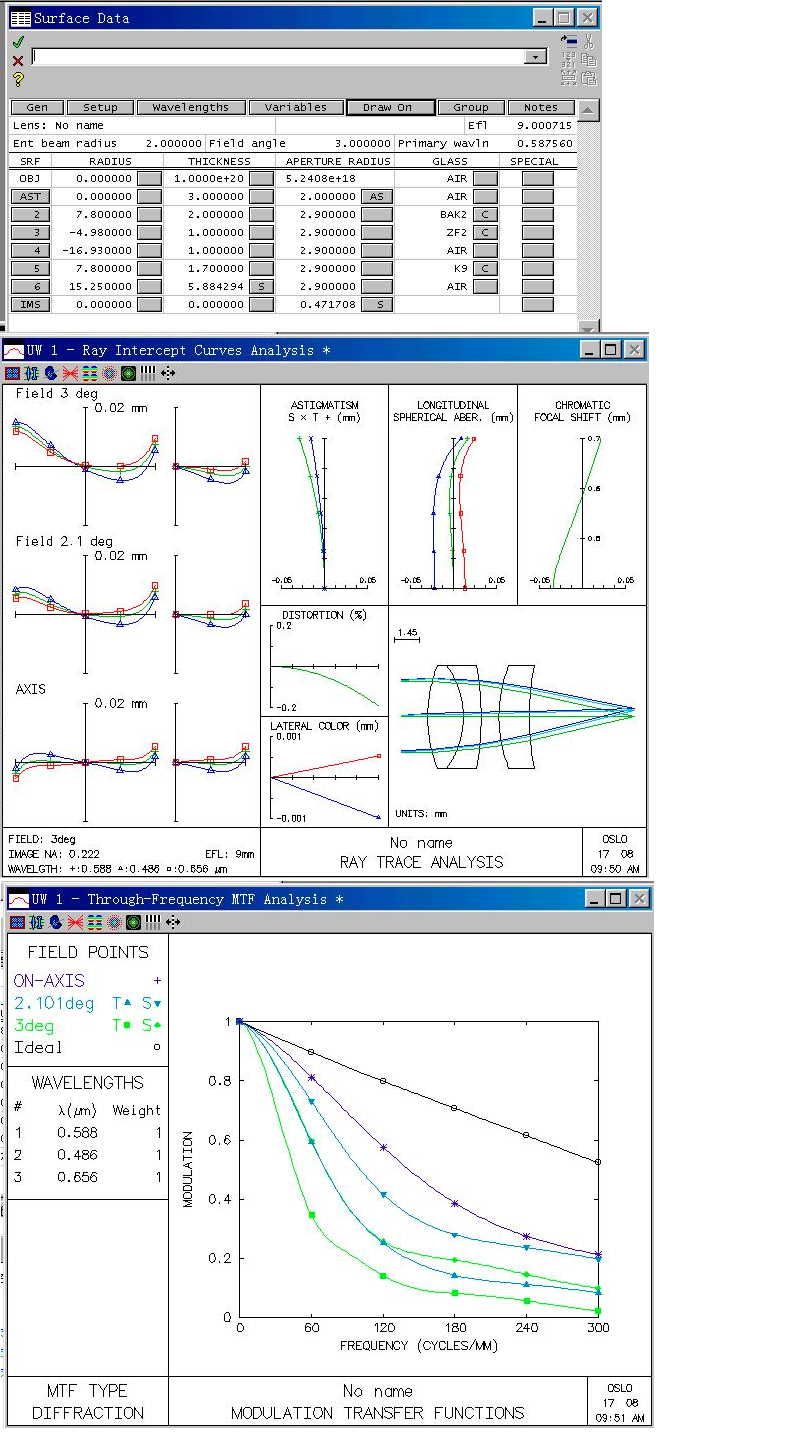Click the green checkmark accept icon in Surface Data
This screenshot has height=1456, width=800.
pyautogui.click(x=19, y=42)
